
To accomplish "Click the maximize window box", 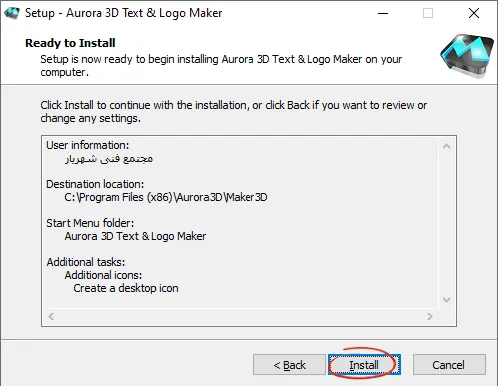I will [x=428, y=13].
